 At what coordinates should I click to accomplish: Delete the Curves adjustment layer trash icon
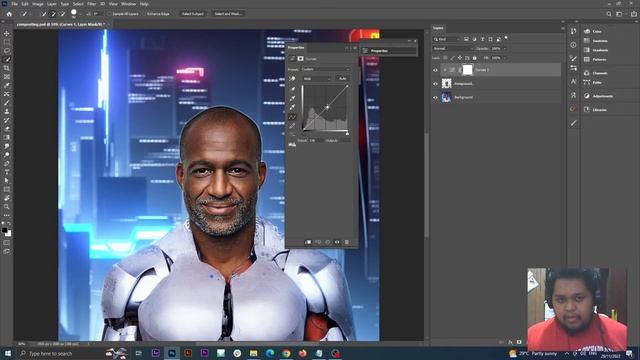(x=347, y=242)
